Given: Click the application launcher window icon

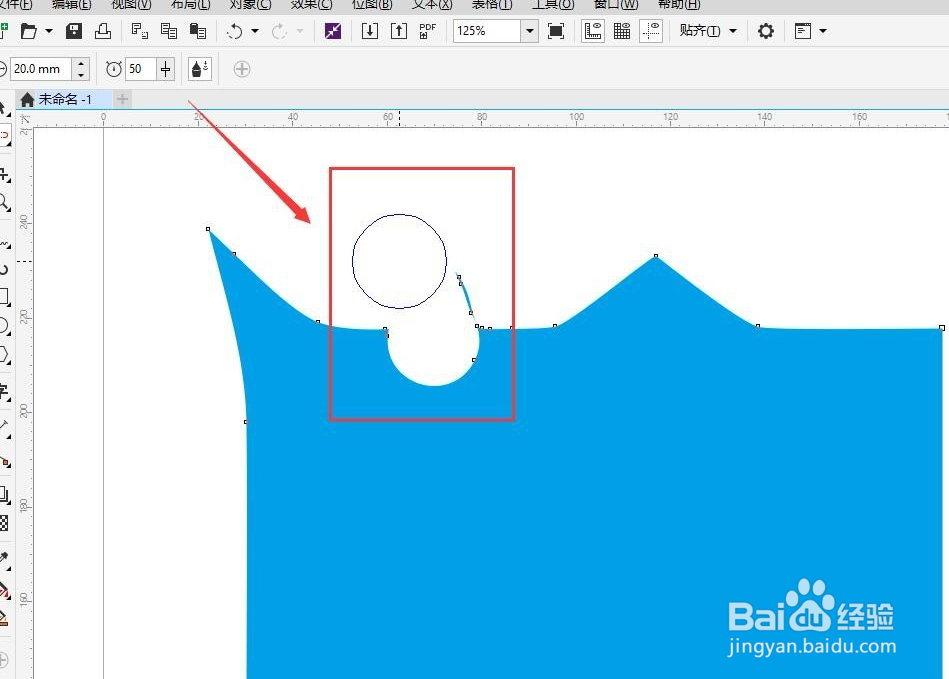Looking at the screenshot, I should coord(803,31).
